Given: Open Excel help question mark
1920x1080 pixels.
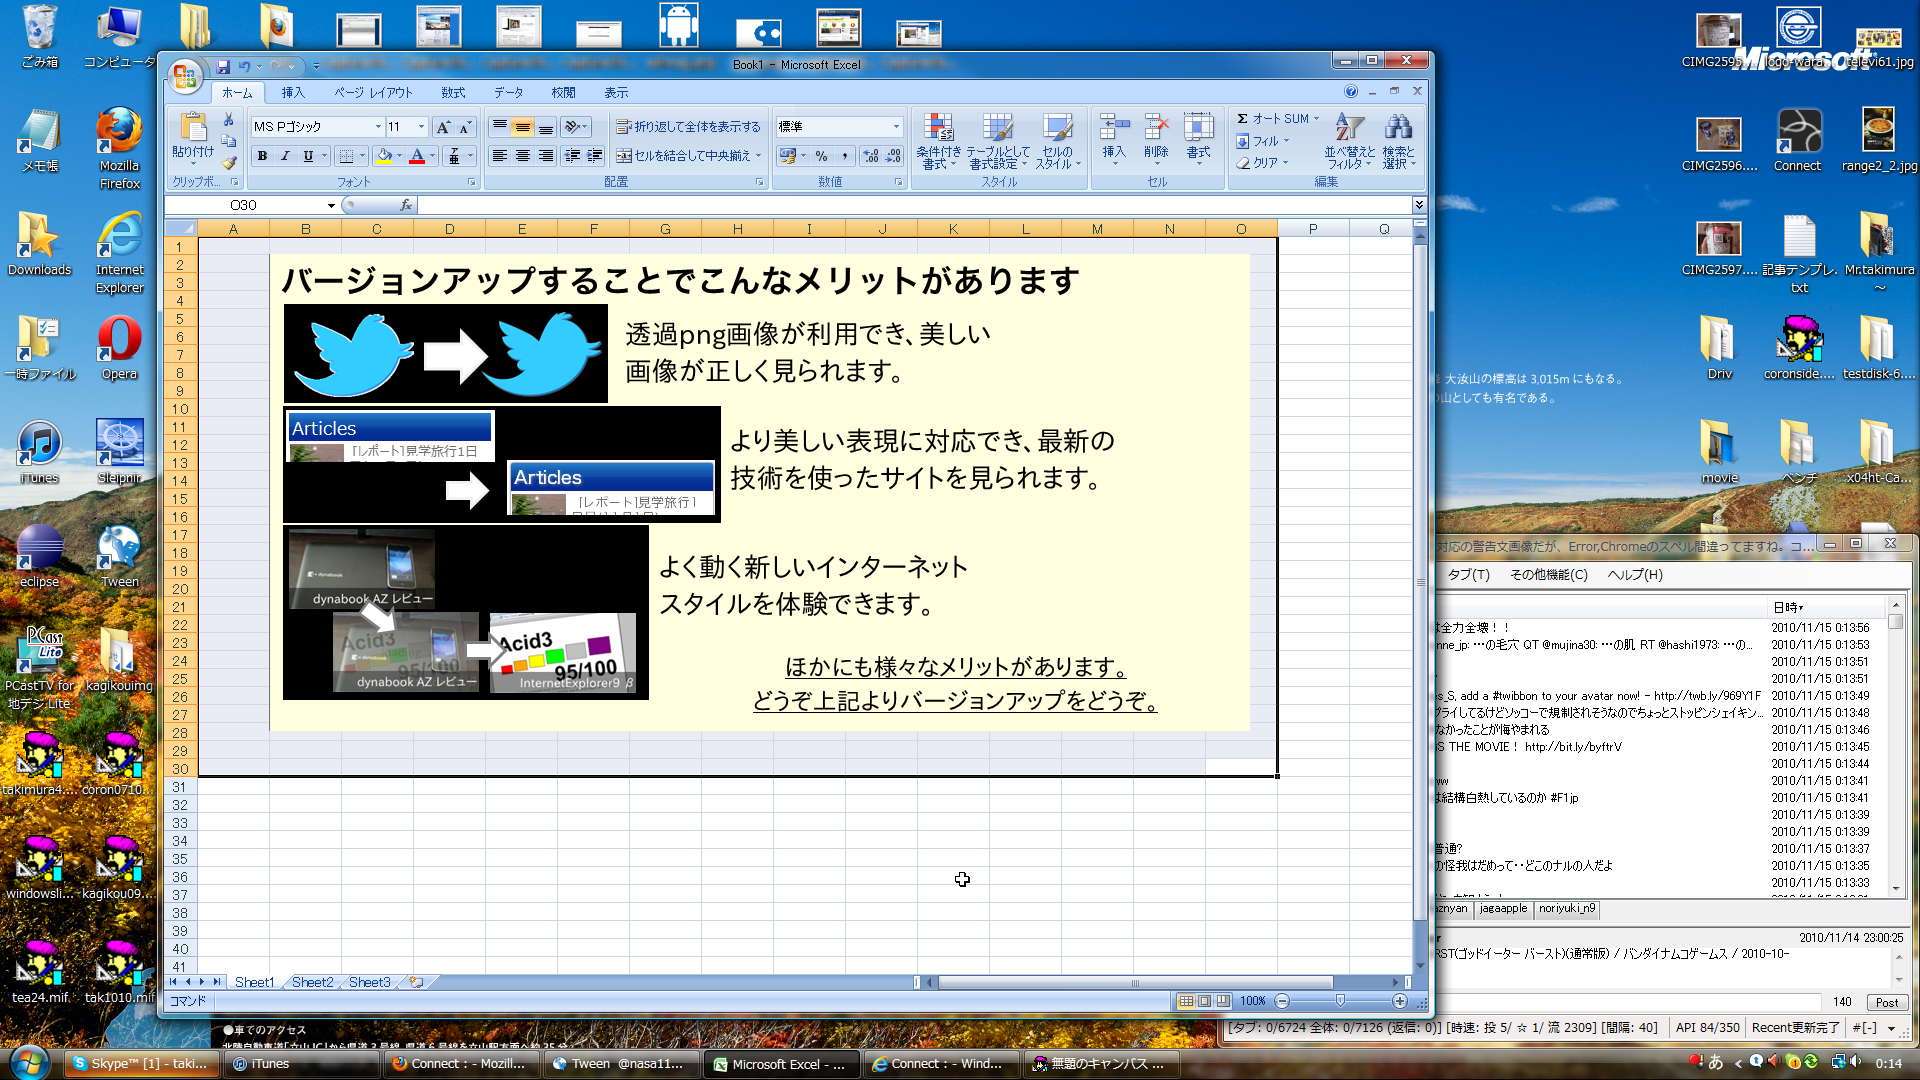Looking at the screenshot, I should point(1351,92).
